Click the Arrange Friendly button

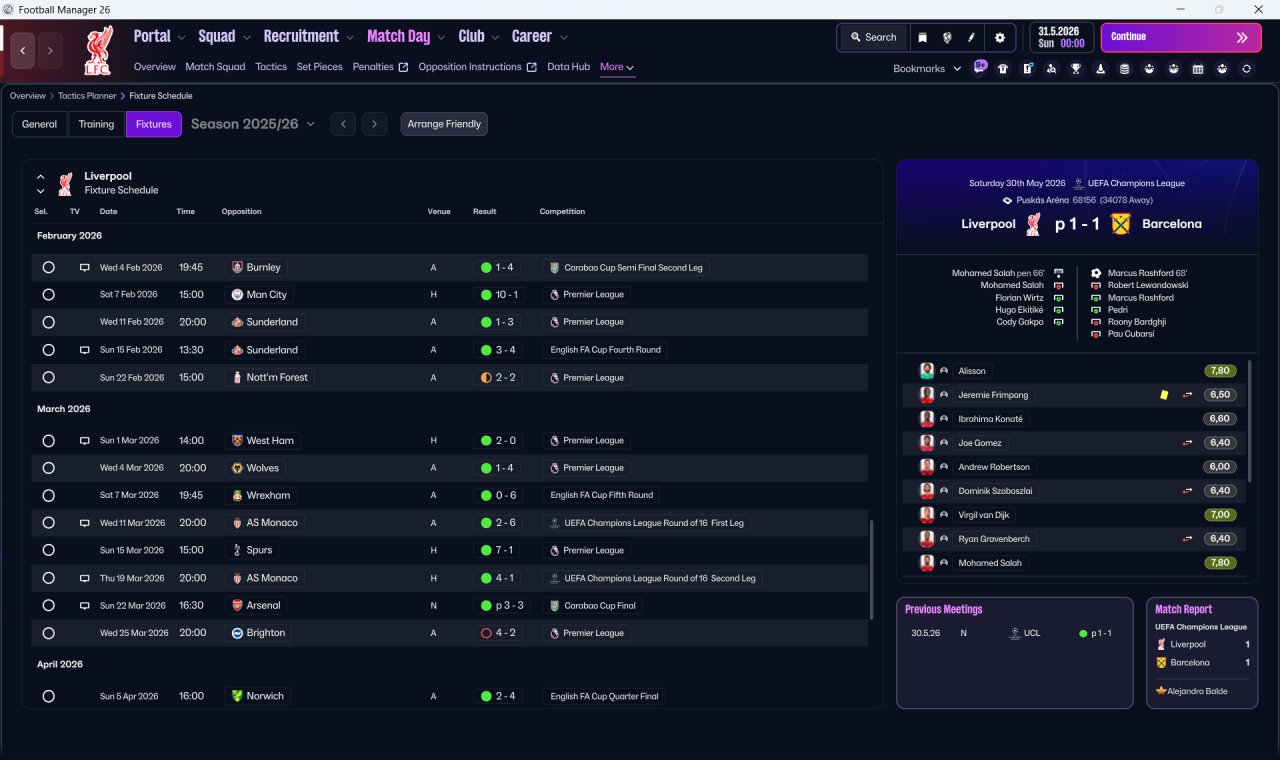444,124
